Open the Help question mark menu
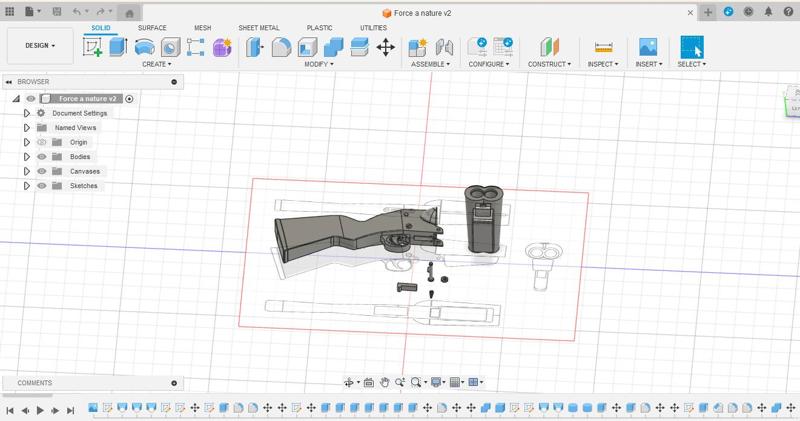Viewport: 800px width, 421px height. (x=788, y=12)
